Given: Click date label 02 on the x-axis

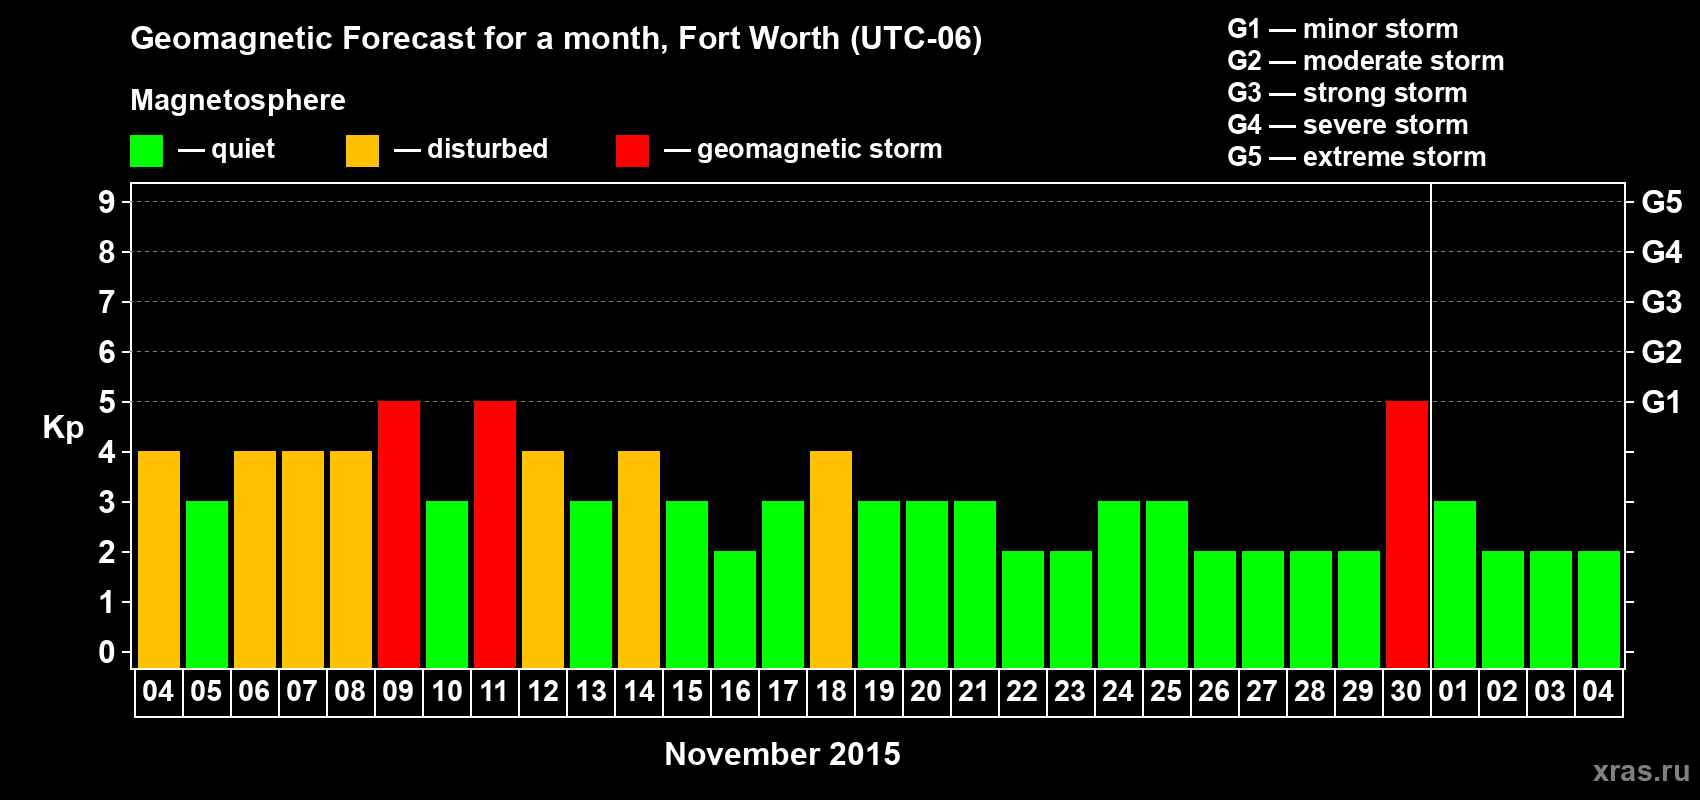Looking at the screenshot, I should click(1502, 691).
